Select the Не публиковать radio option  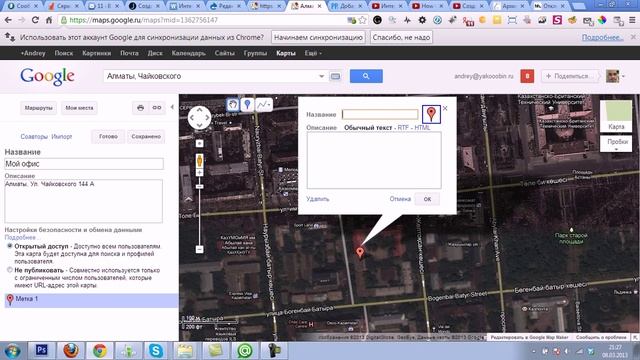pyautogui.click(x=10, y=270)
